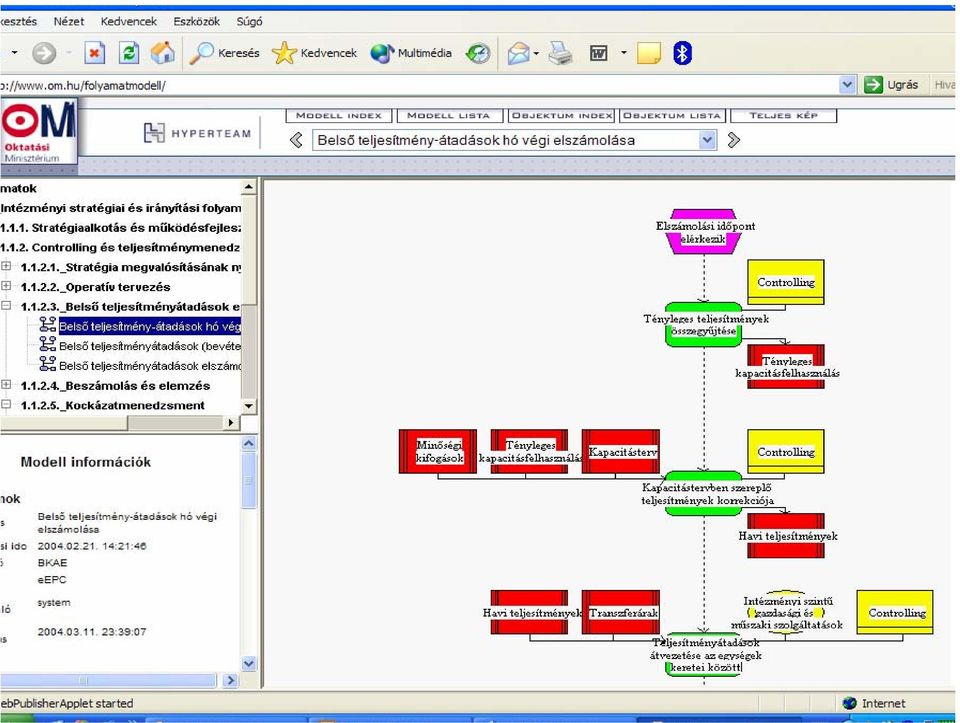Open browsing history clock icon
The width and height of the screenshot is (960, 723).
(x=478, y=53)
